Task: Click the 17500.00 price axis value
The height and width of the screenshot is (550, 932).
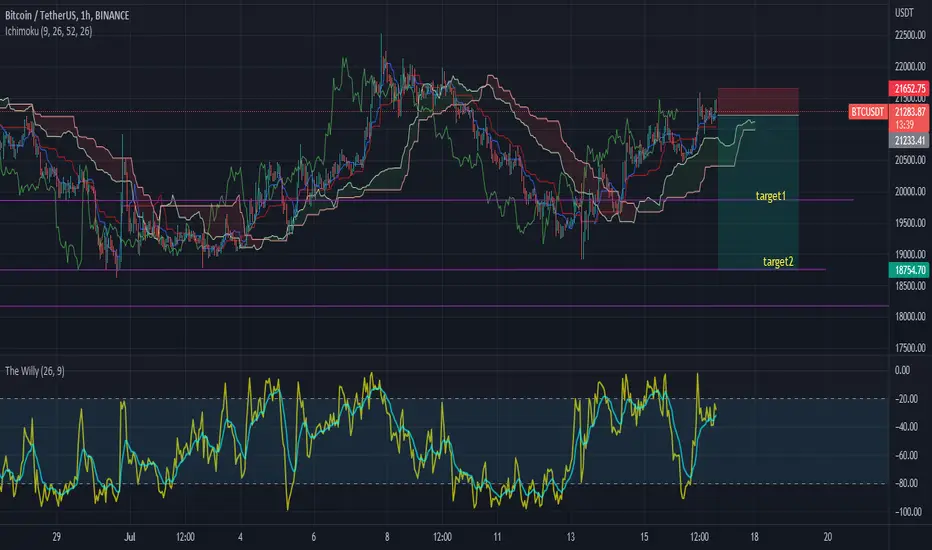Action: pos(910,348)
